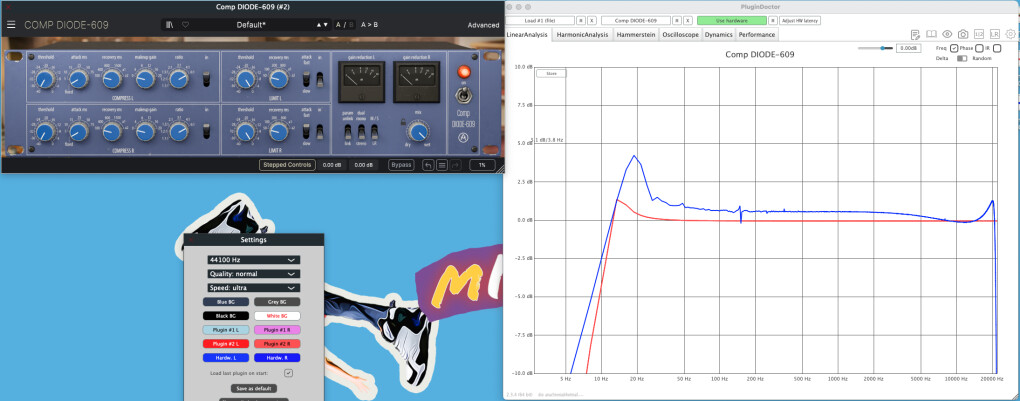Click Compress L ratio knob
The height and width of the screenshot is (401, 1020).
[179, 79]
